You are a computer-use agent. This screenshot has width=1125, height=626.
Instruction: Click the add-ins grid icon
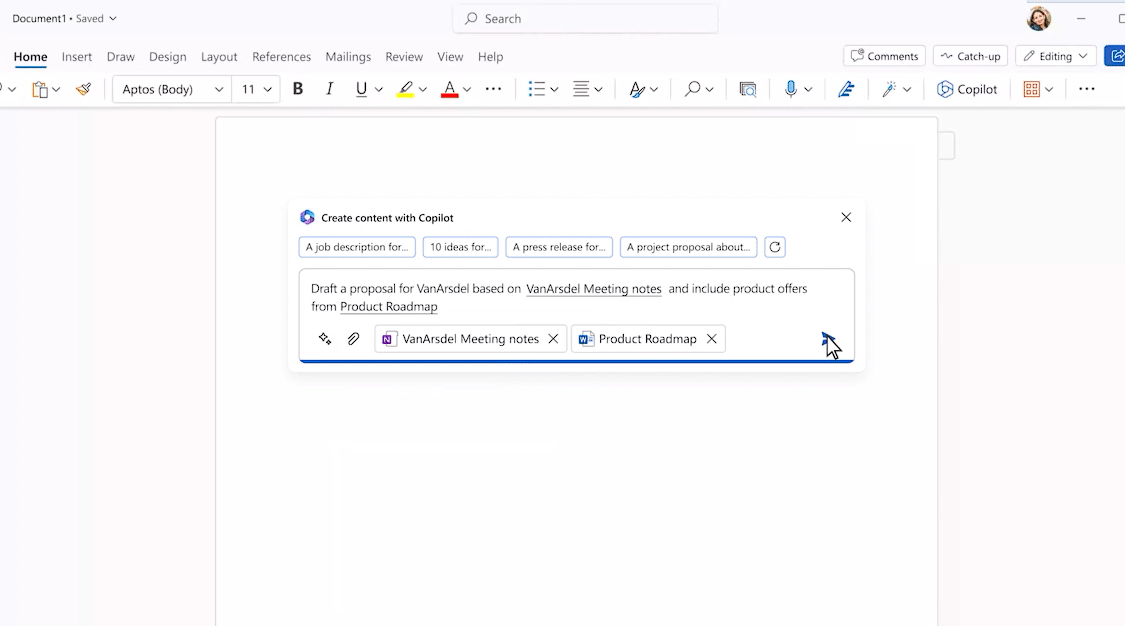(1032, 89)
